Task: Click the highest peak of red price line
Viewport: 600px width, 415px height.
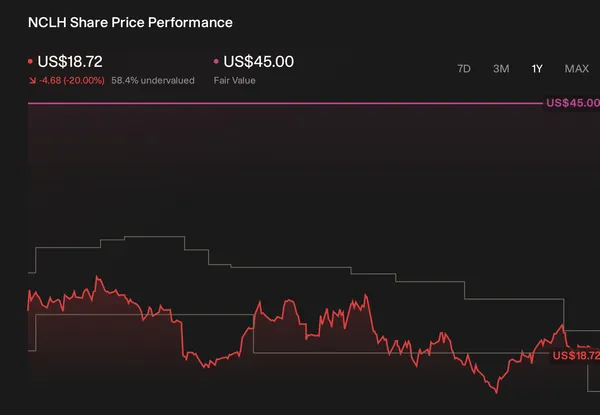Action: [x=97, y=277]
